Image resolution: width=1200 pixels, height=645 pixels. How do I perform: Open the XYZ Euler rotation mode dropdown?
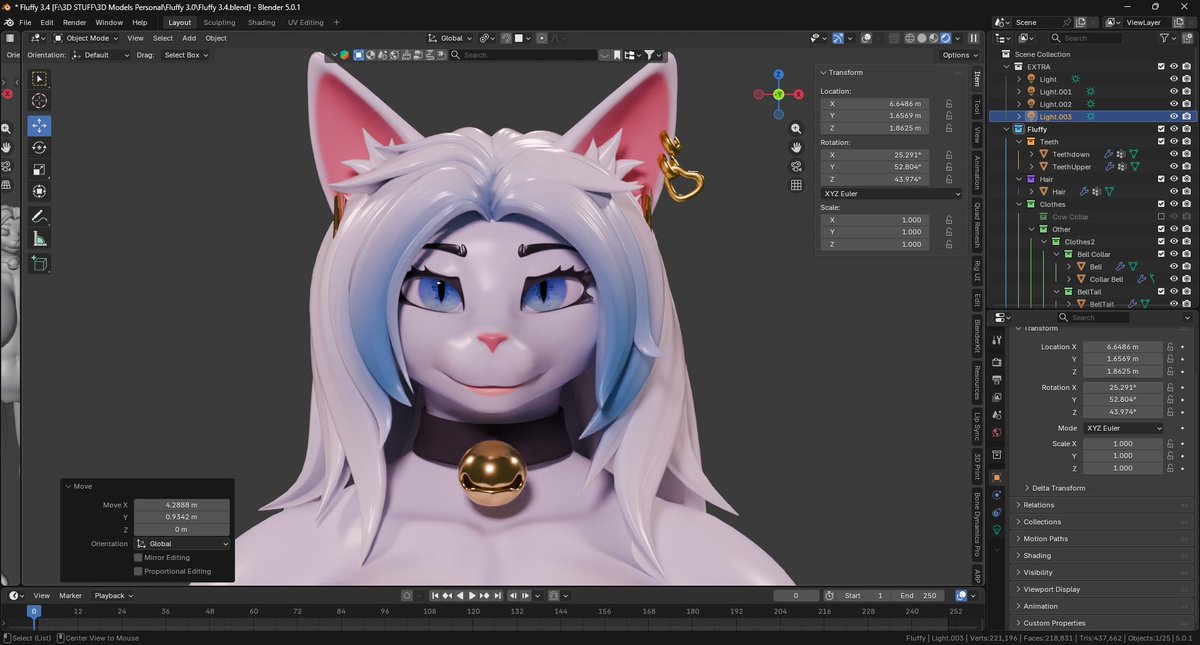point(889,193)
